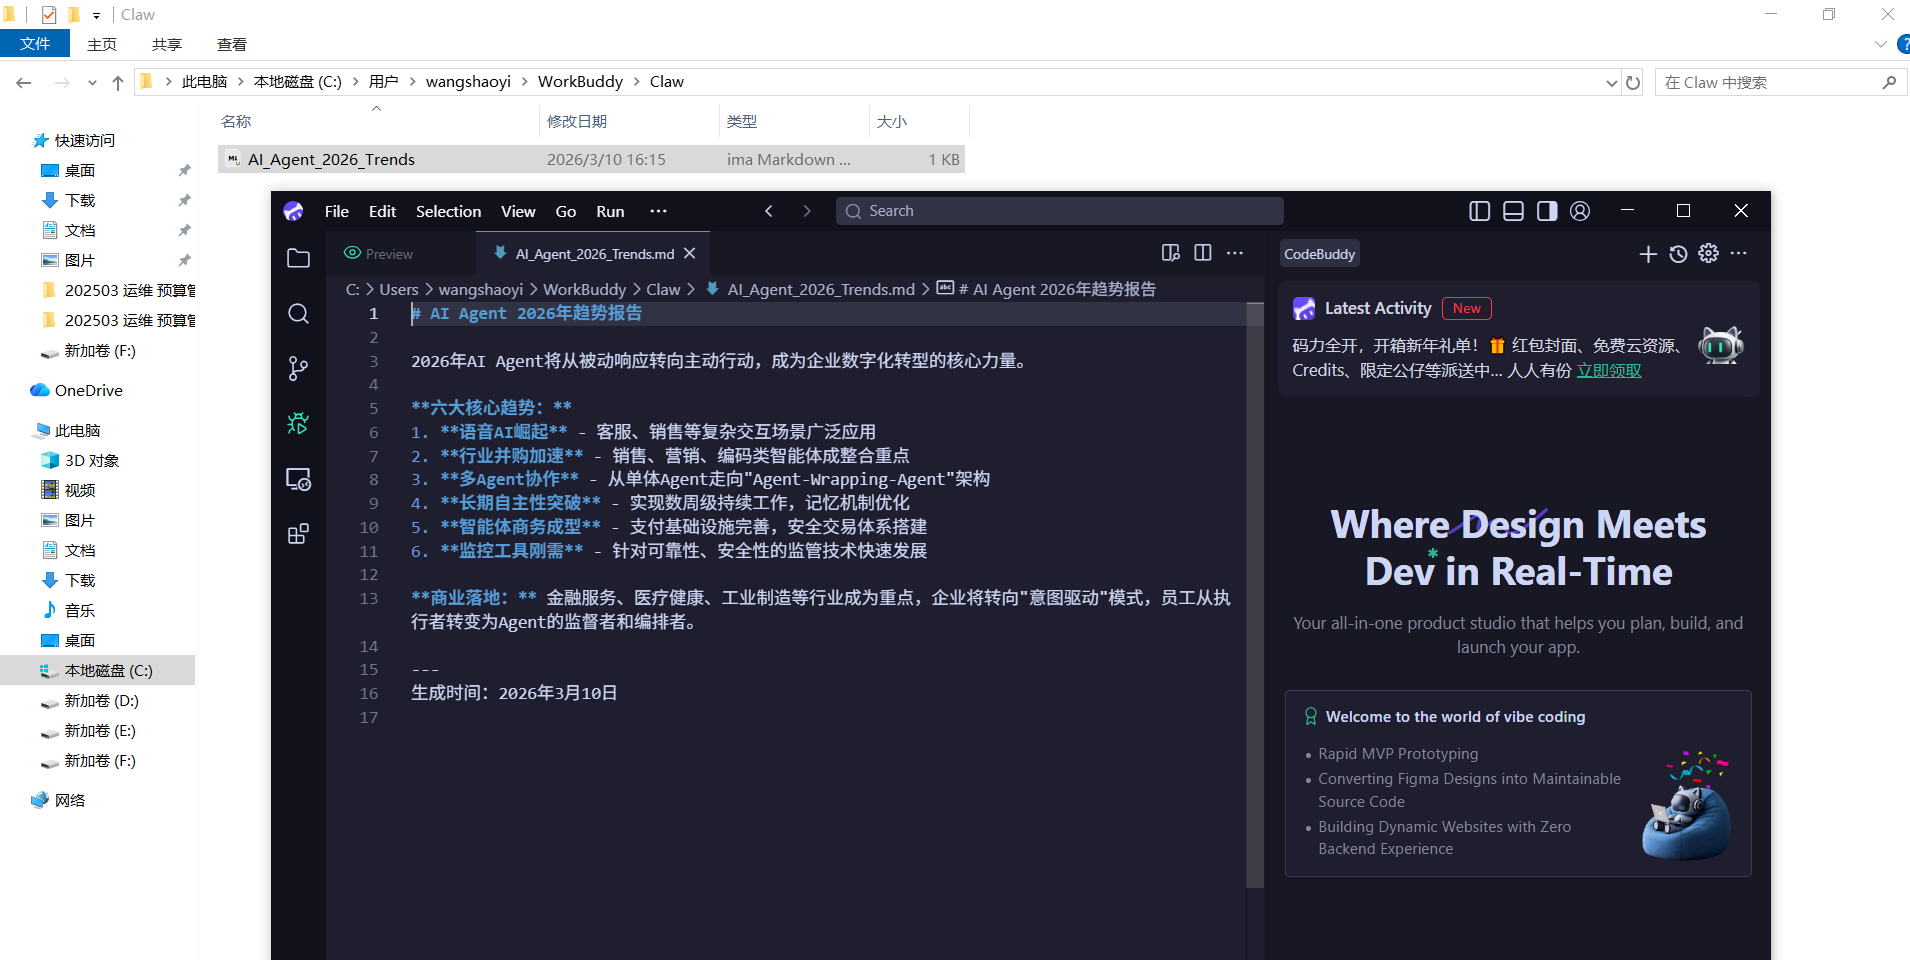Open the Run and Debug panel
This screenshot has height=960, width=1910.
tap(298, 424)
